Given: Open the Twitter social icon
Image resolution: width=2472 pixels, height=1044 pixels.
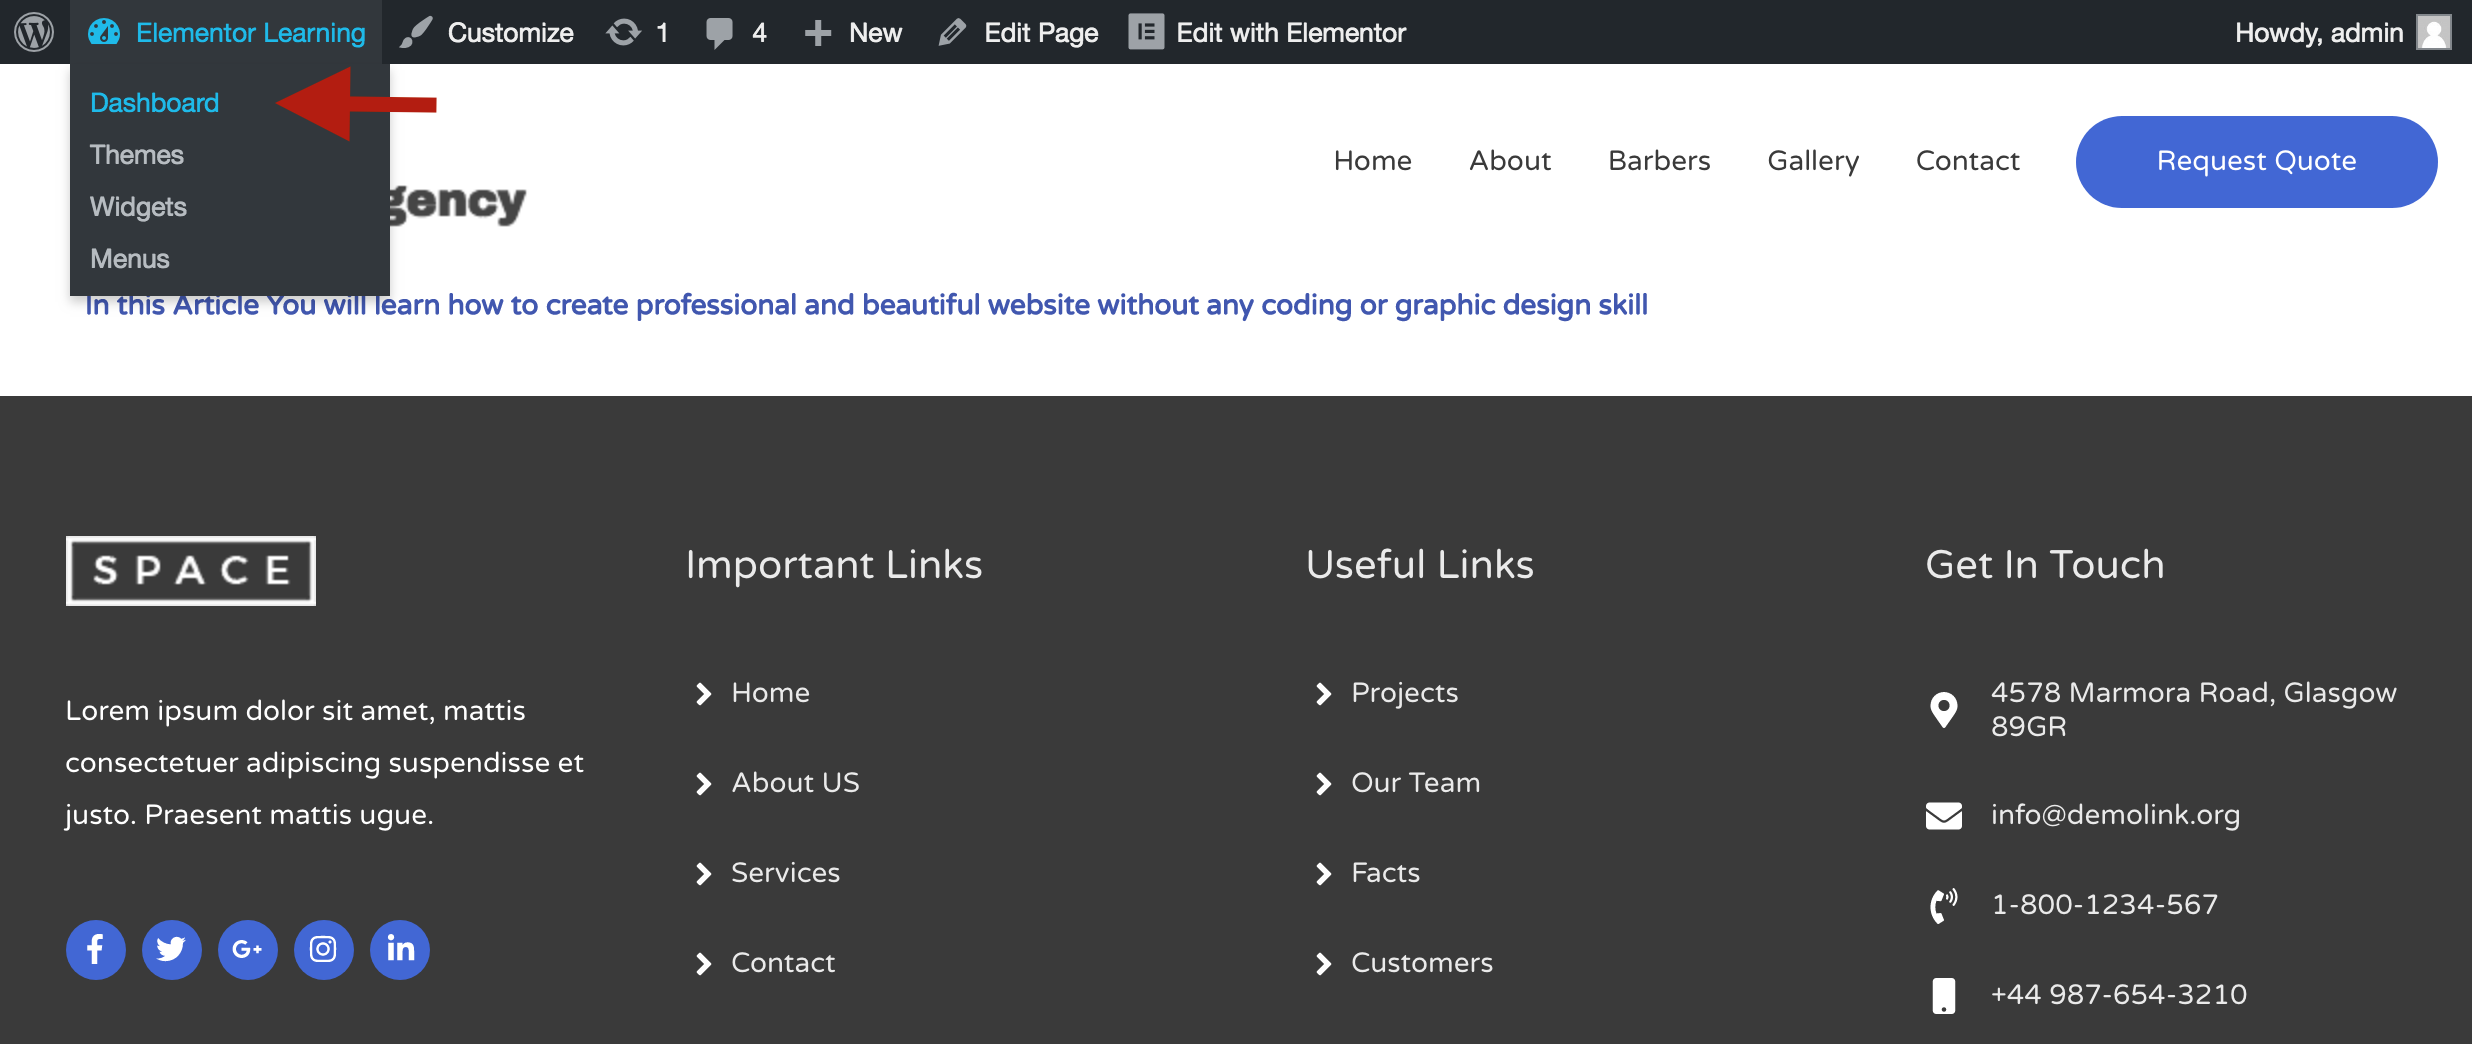Looking at the screenshot, I should (171, 949).
